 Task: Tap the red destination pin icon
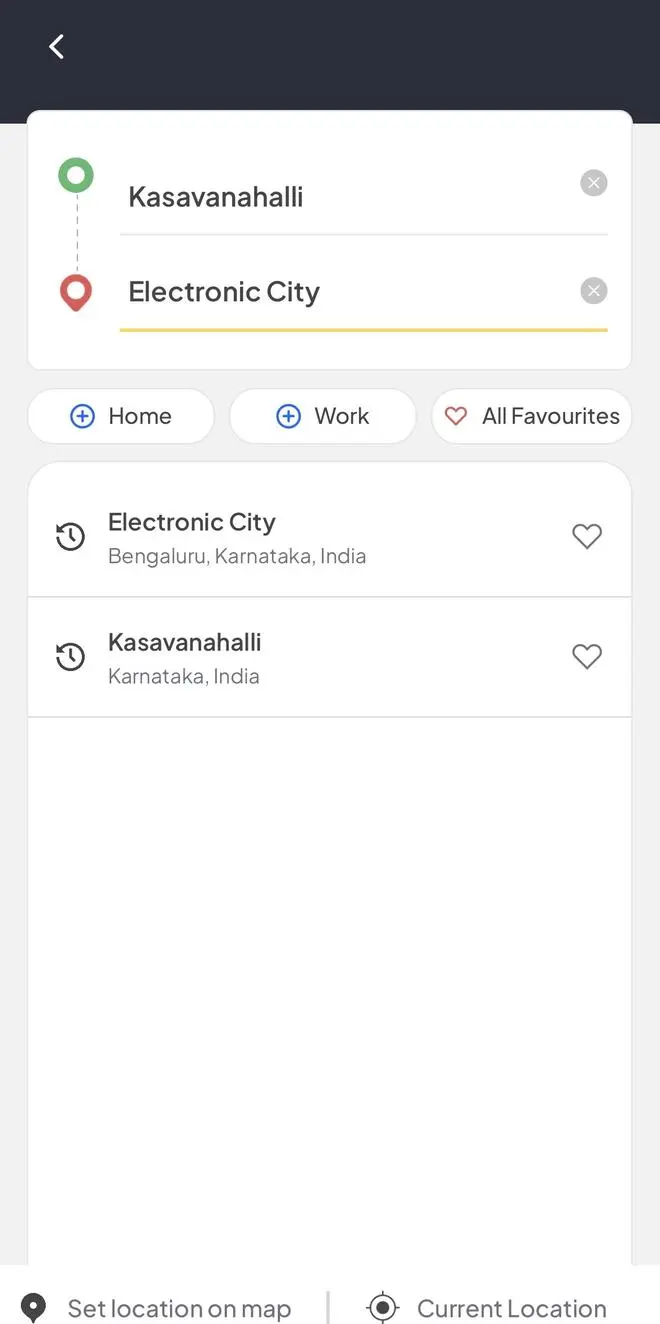76,293
